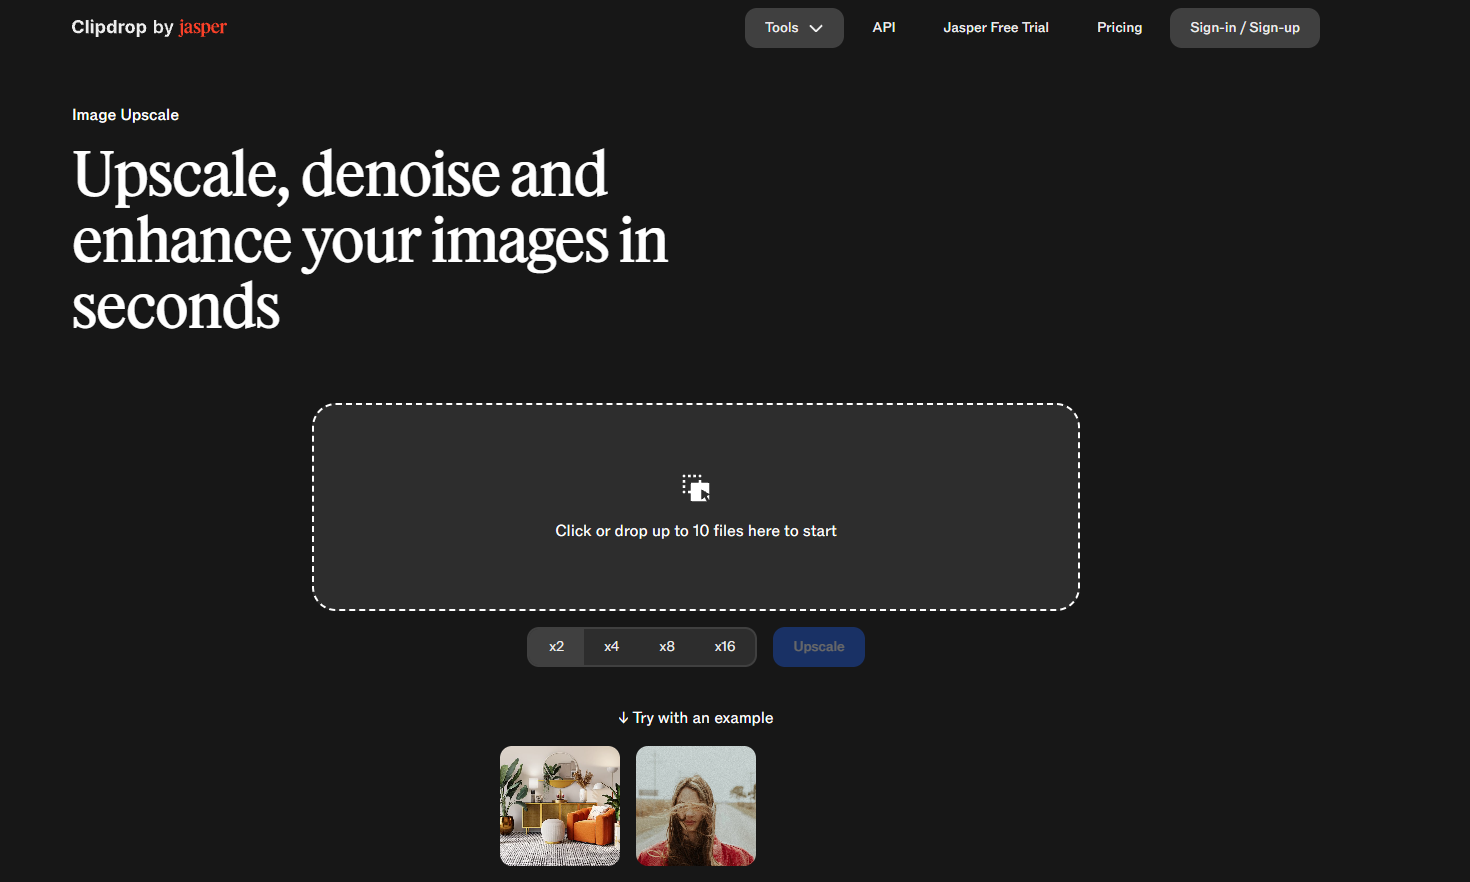Click the Clipdrop by jasper logo
Viewport: 1470px width, 882px height.
149,27
